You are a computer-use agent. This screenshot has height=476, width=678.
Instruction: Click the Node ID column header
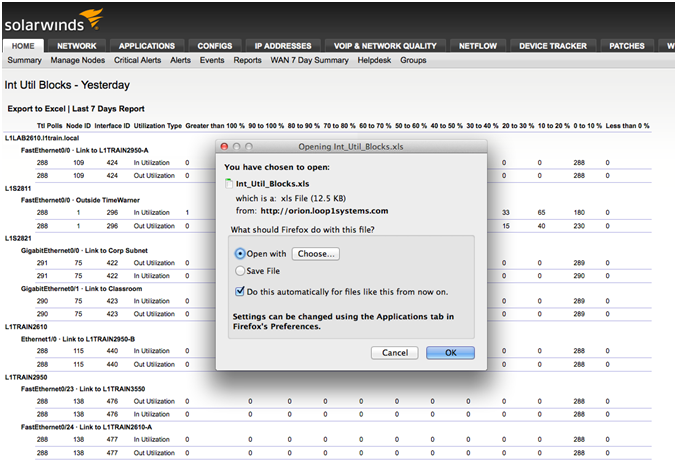click(x=78, y=126)
